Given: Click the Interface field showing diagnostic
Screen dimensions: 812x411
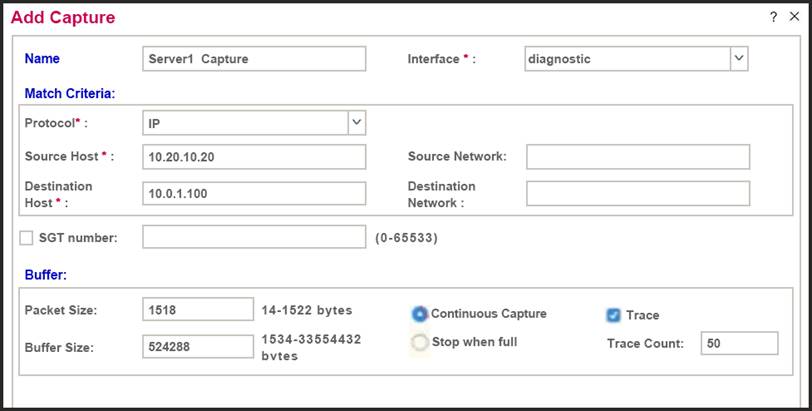Looking at the screenshot, I should coord(626,59).
